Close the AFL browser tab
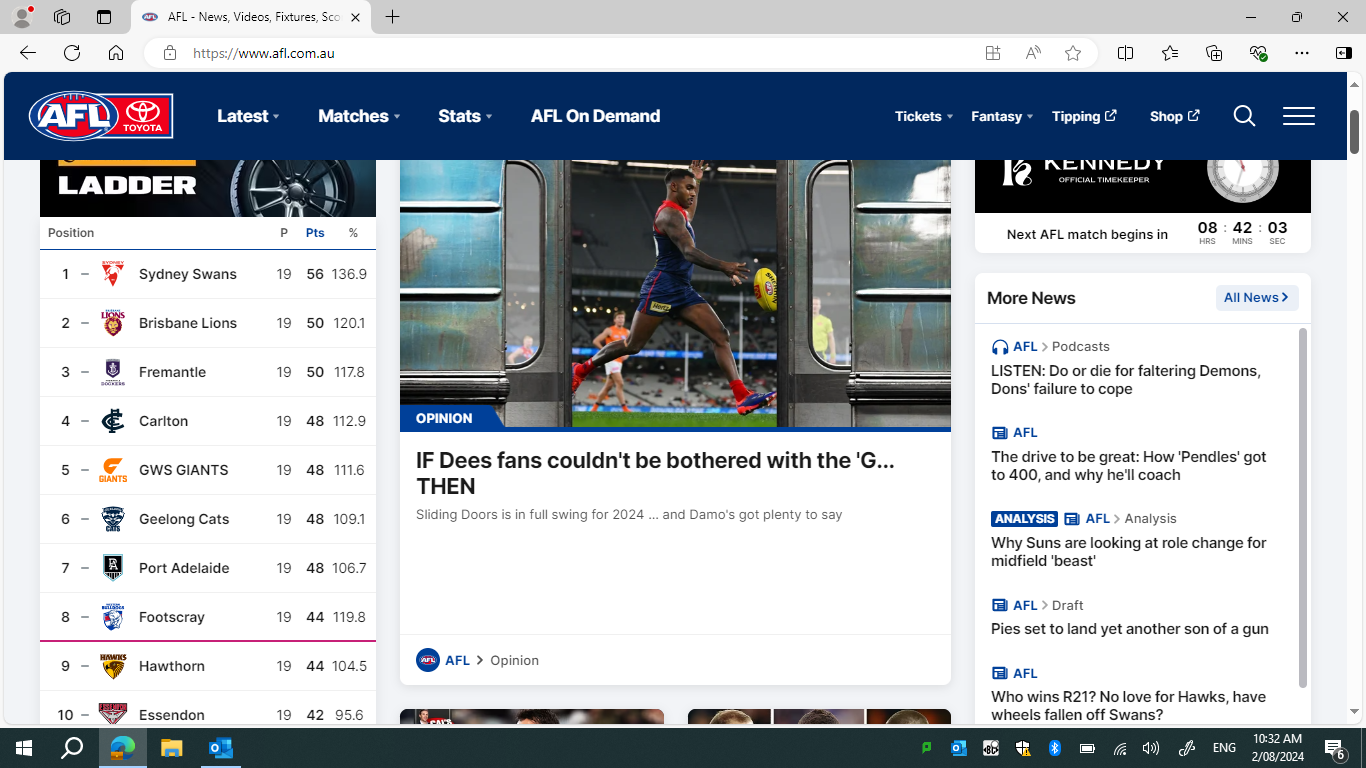The image size is (1366, 768). (x=355, y=17)
